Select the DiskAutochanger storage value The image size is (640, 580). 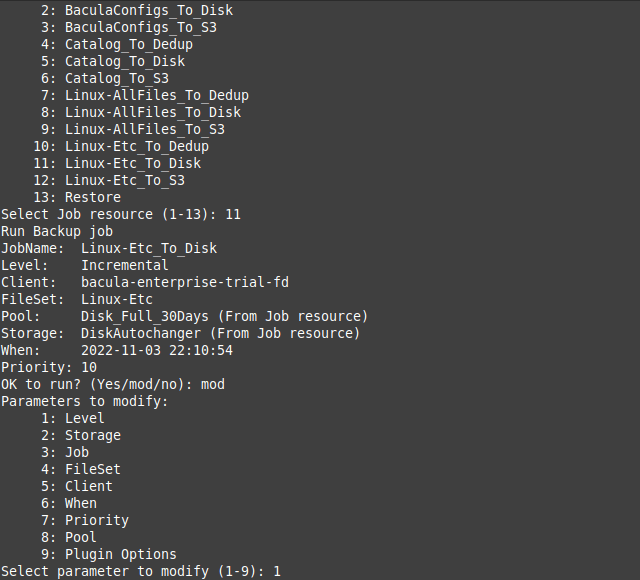pyautogui.click(x=141, y=333)
